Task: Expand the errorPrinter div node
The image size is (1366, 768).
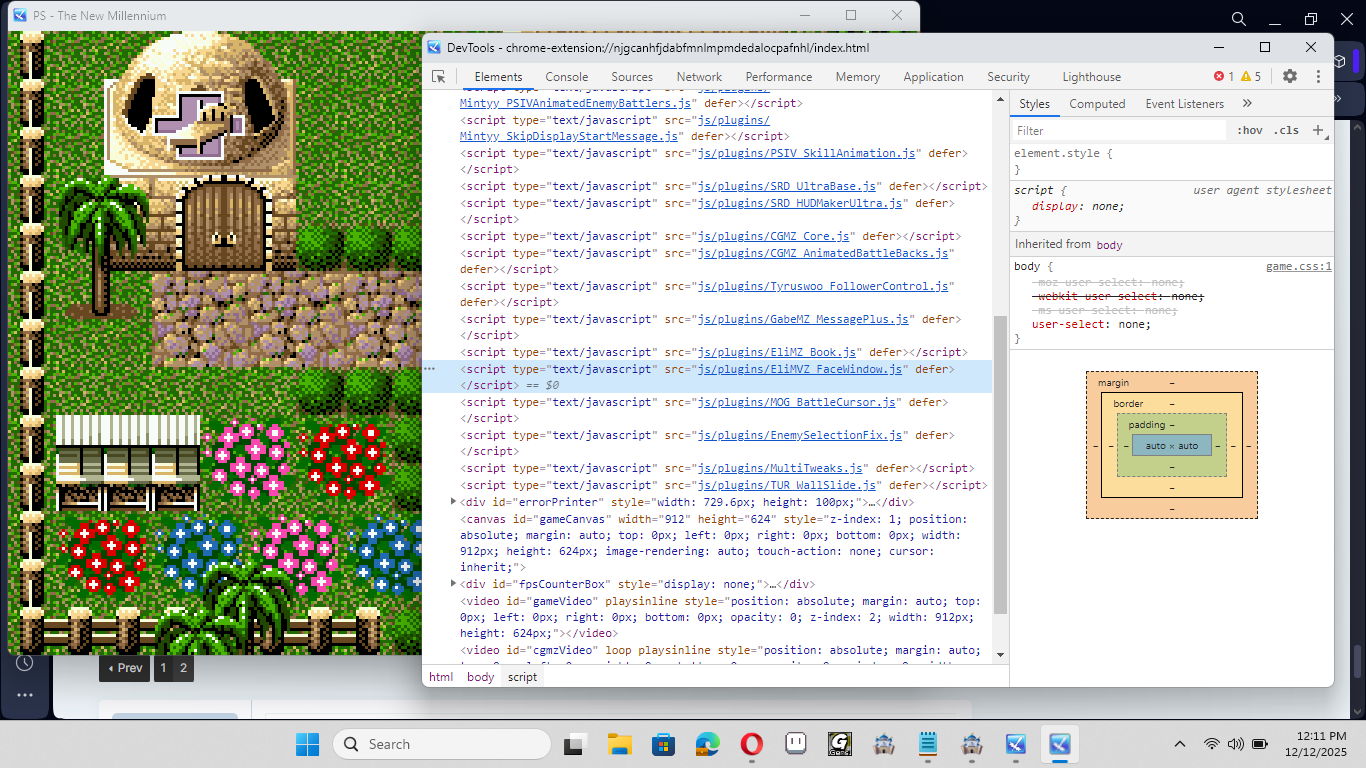Action: click(453, 501)
